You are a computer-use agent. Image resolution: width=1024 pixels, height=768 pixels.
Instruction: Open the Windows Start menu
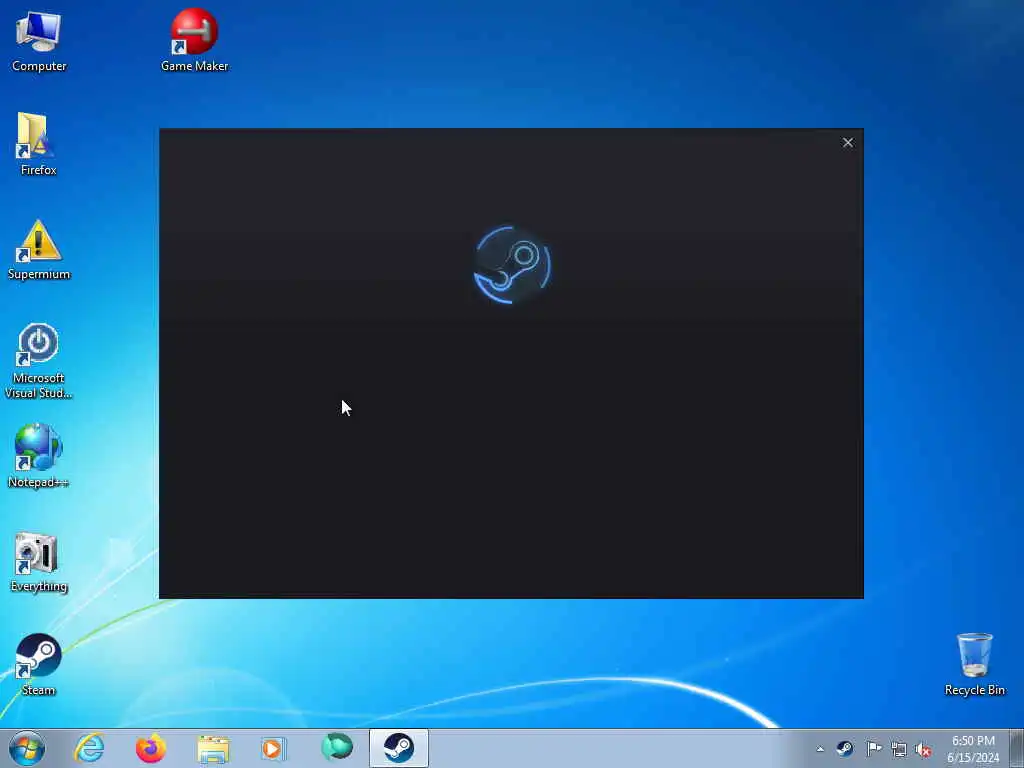27,748
